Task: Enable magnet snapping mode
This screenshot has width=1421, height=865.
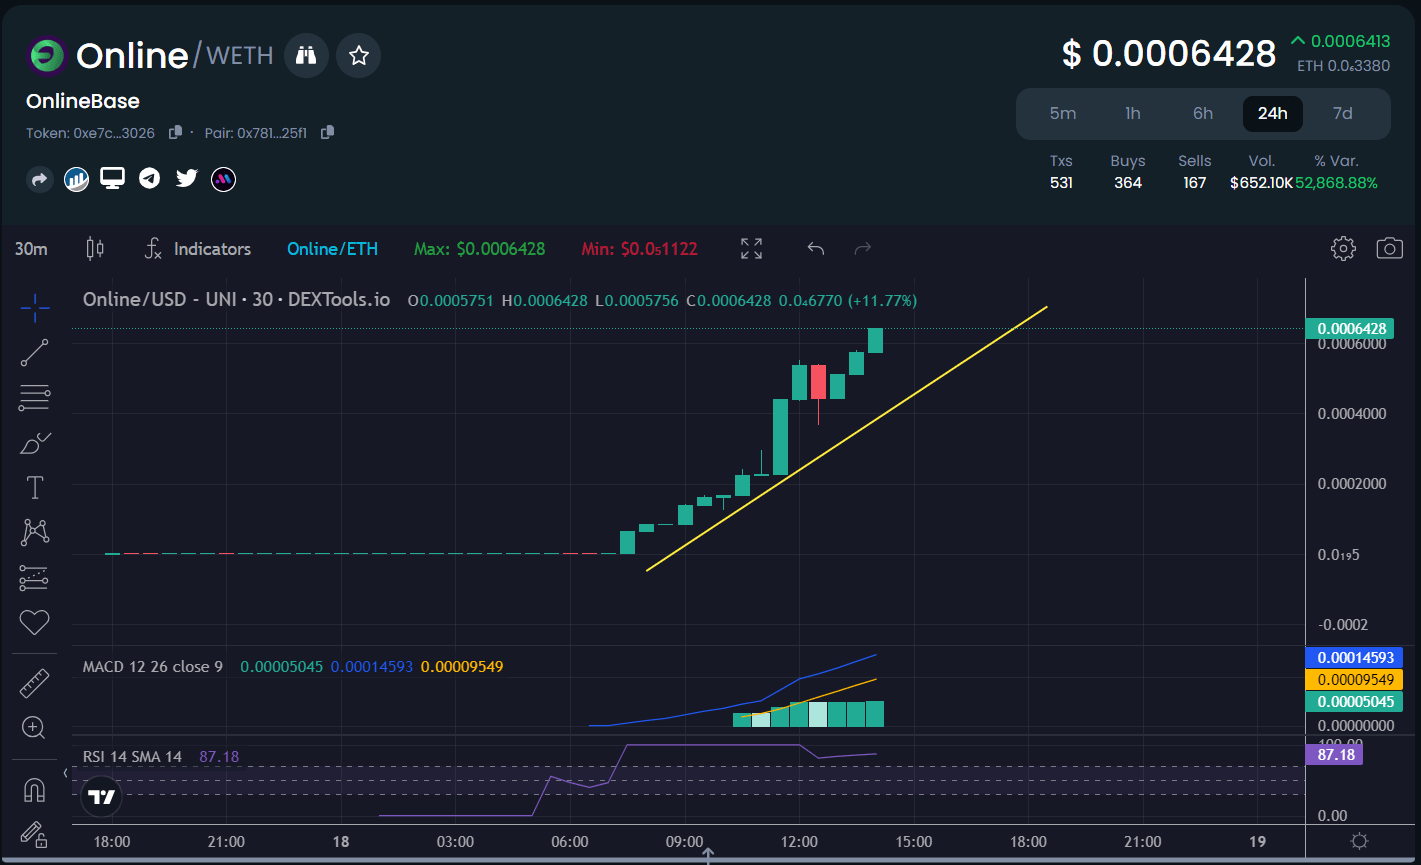Action: click(x=34, y=789)
